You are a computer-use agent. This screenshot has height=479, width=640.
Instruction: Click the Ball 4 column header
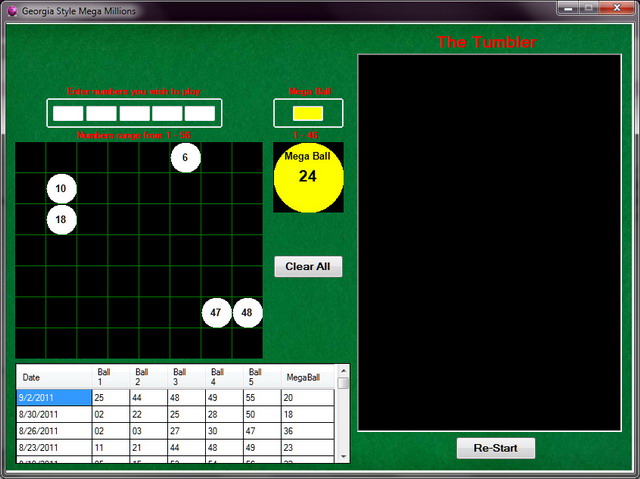[x=224, y=377]
